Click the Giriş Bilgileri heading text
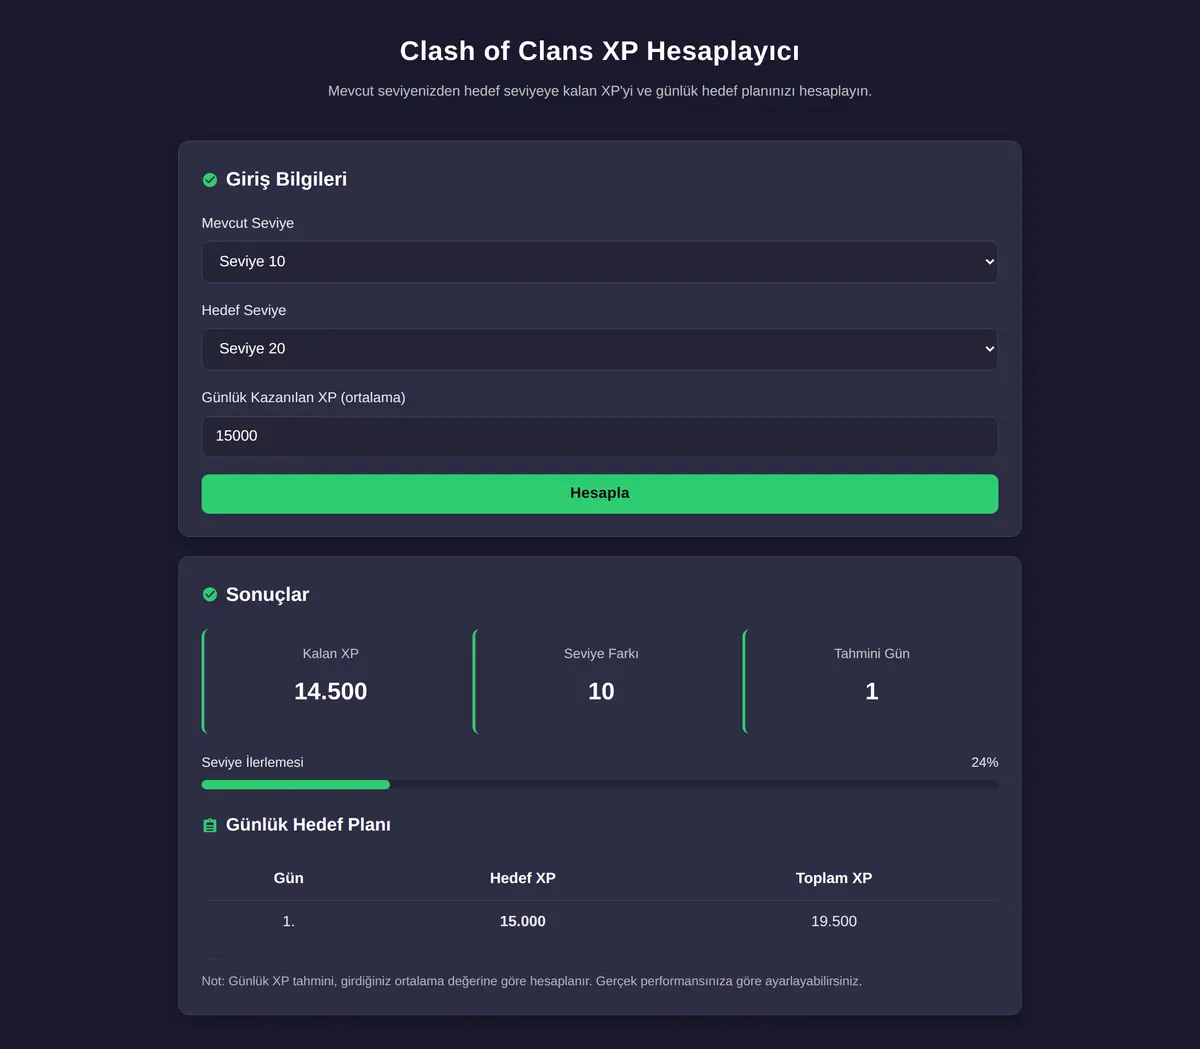The image size is (1200, 1049). pyautogui.click(x=286, y=179)
